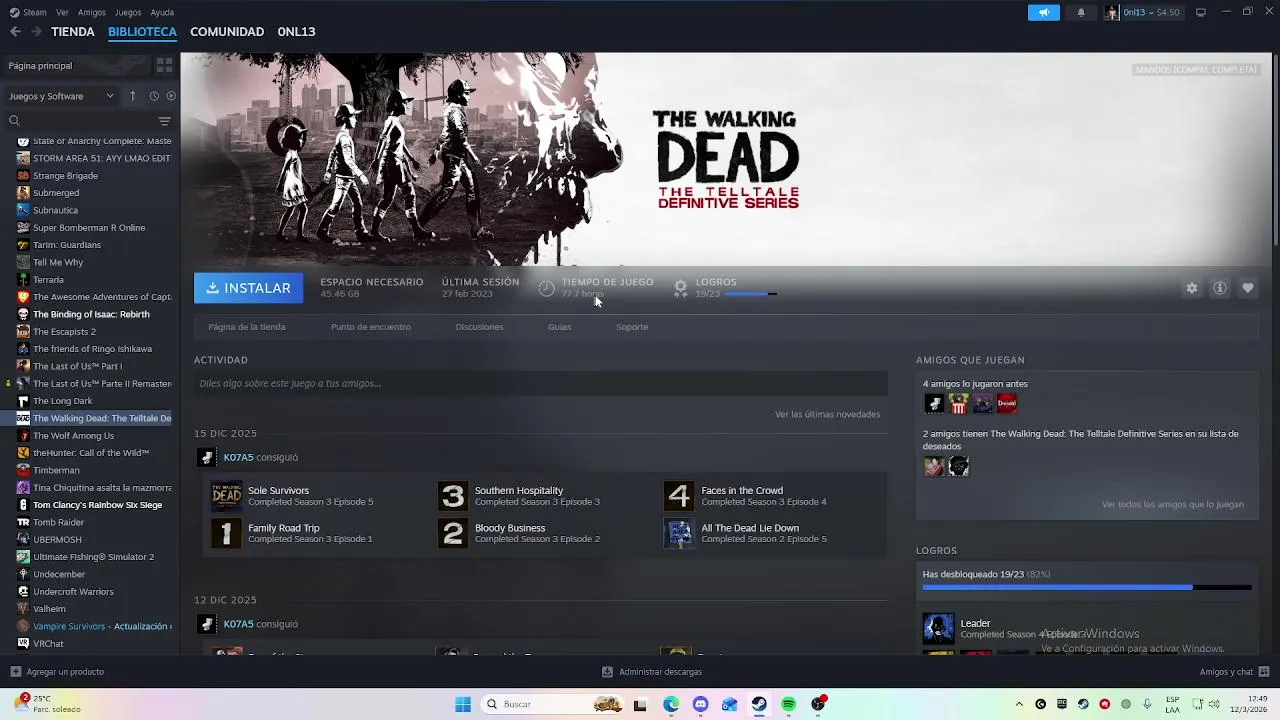Open Discord from the Windows taskbar
1280x720 pixels.
pyautogui.click(x=700, y=704)
